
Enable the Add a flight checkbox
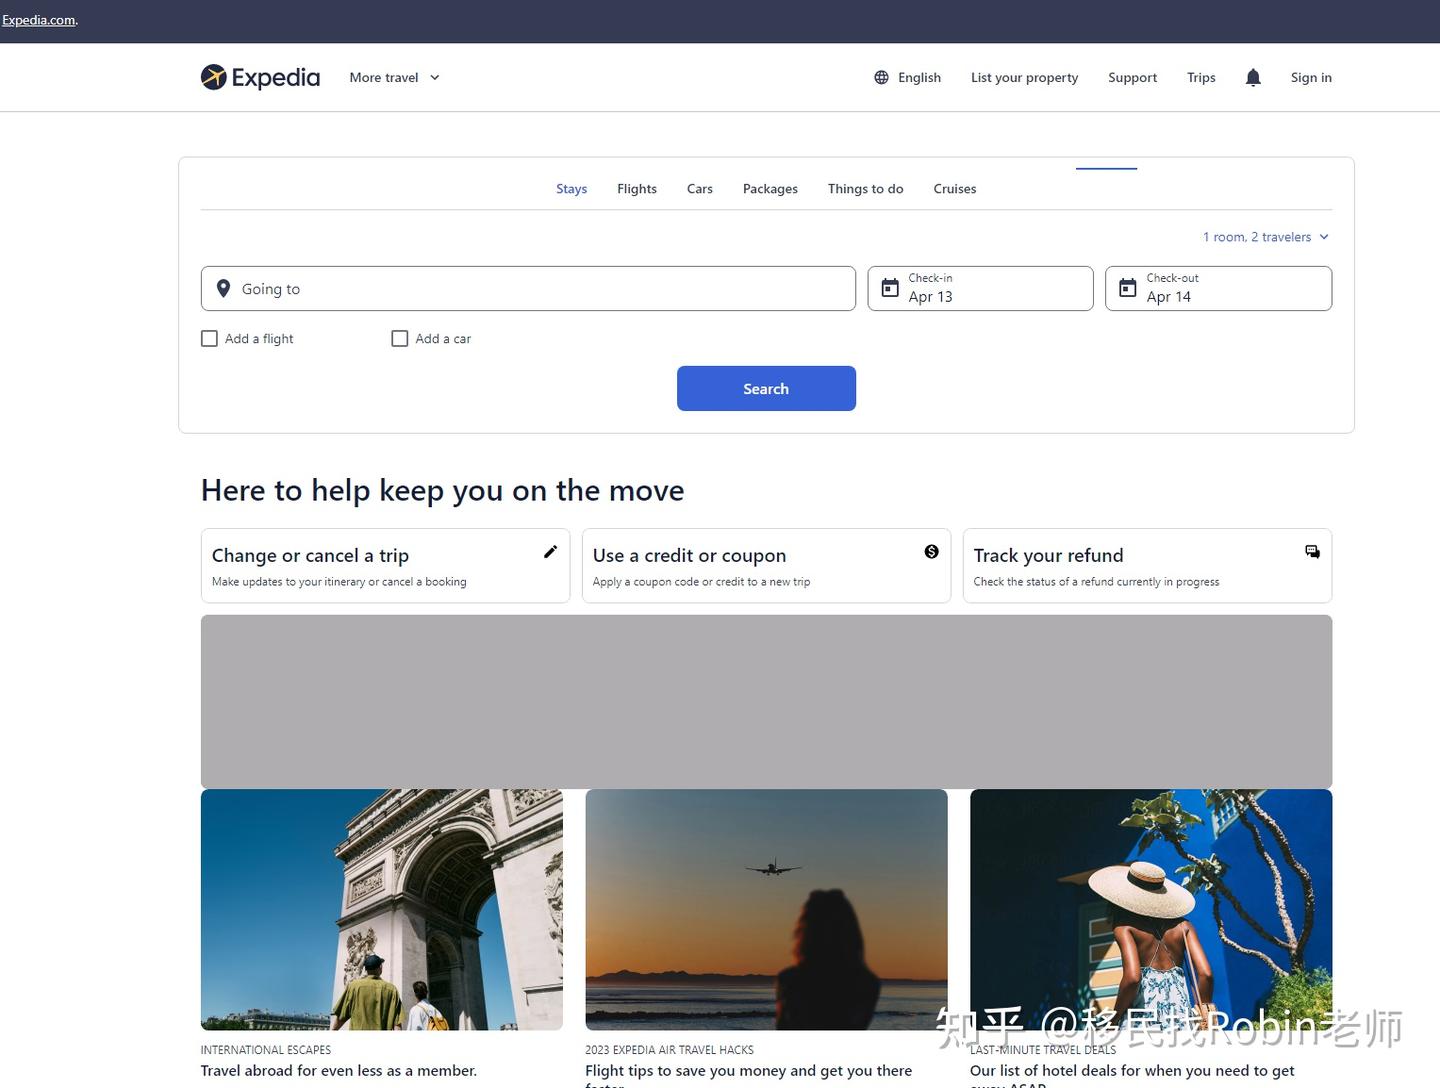[209, 339]
